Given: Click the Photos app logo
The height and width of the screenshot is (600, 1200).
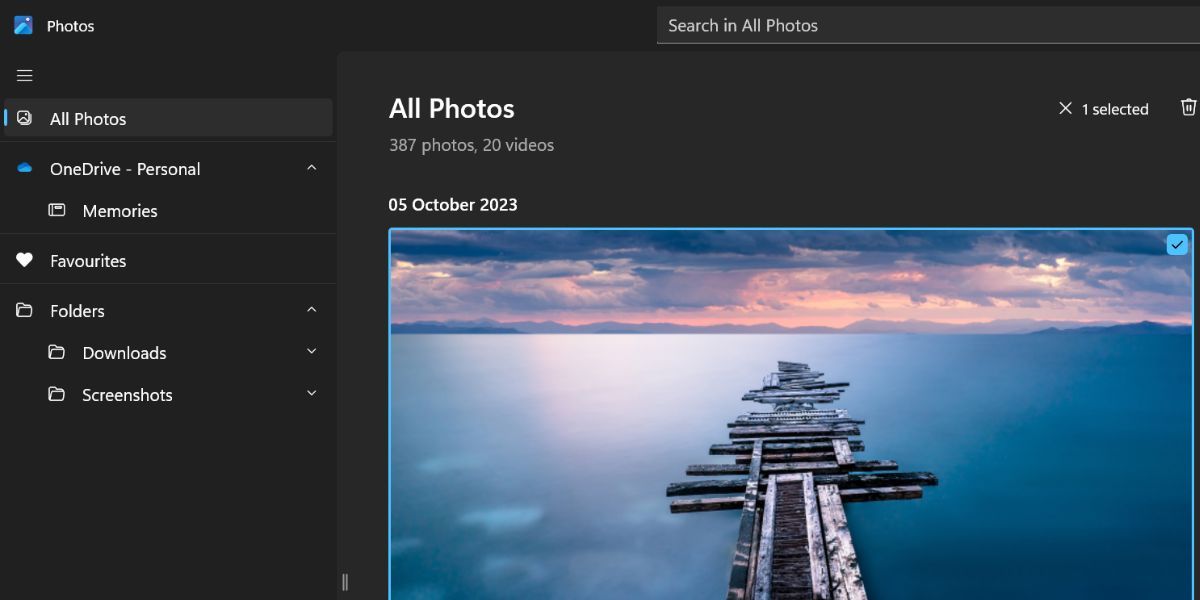Looking at the screenshot, I should pos(22,25).
